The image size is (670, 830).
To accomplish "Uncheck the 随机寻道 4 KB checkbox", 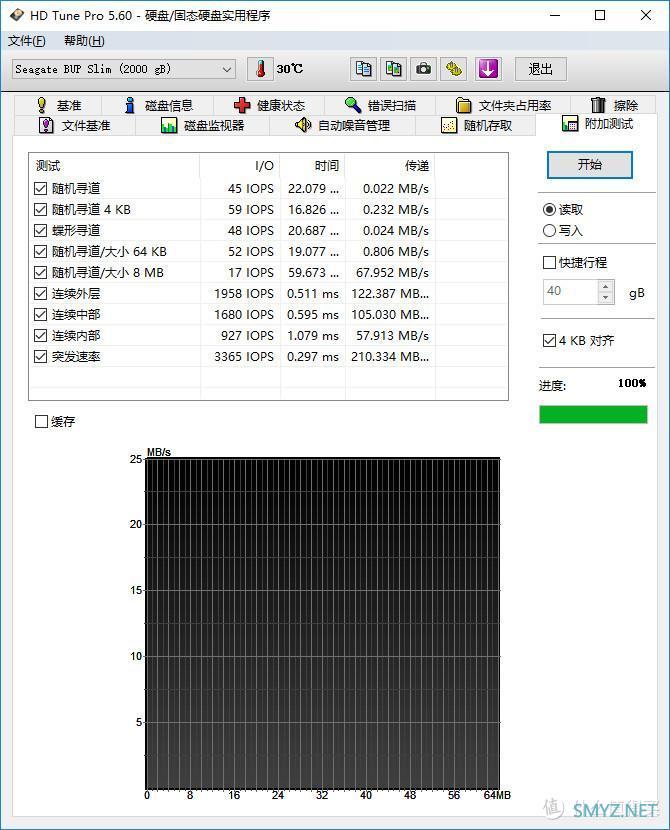I will point(40,210).
